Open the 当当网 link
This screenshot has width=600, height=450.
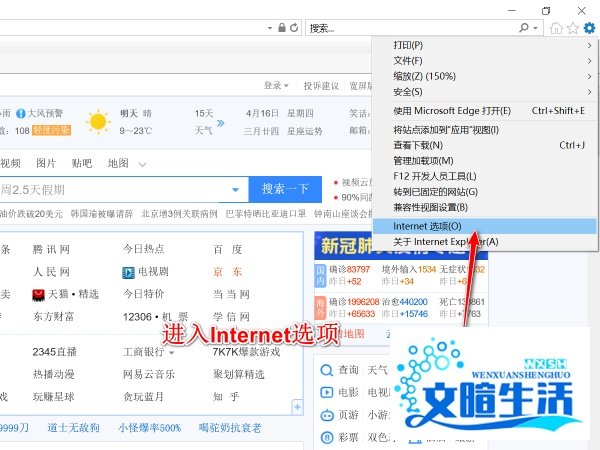tap(232, 295)
